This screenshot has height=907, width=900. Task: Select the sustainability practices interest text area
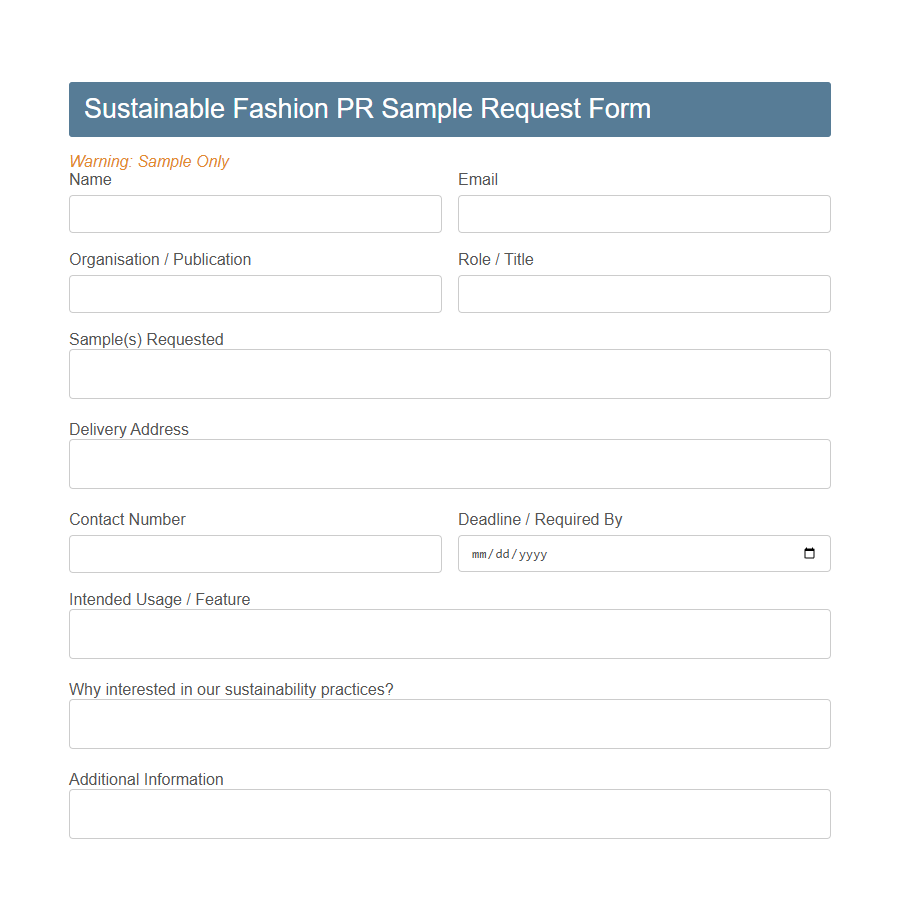(449, 723)
